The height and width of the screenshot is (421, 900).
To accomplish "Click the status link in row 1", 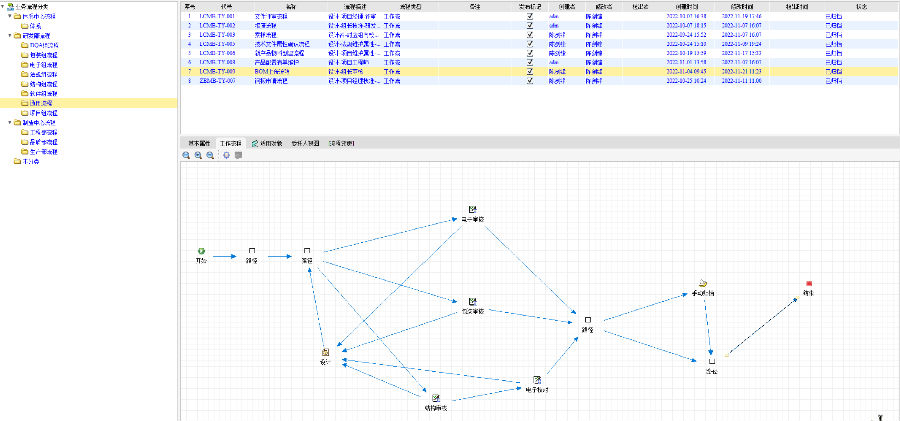I will pos(835,17).
